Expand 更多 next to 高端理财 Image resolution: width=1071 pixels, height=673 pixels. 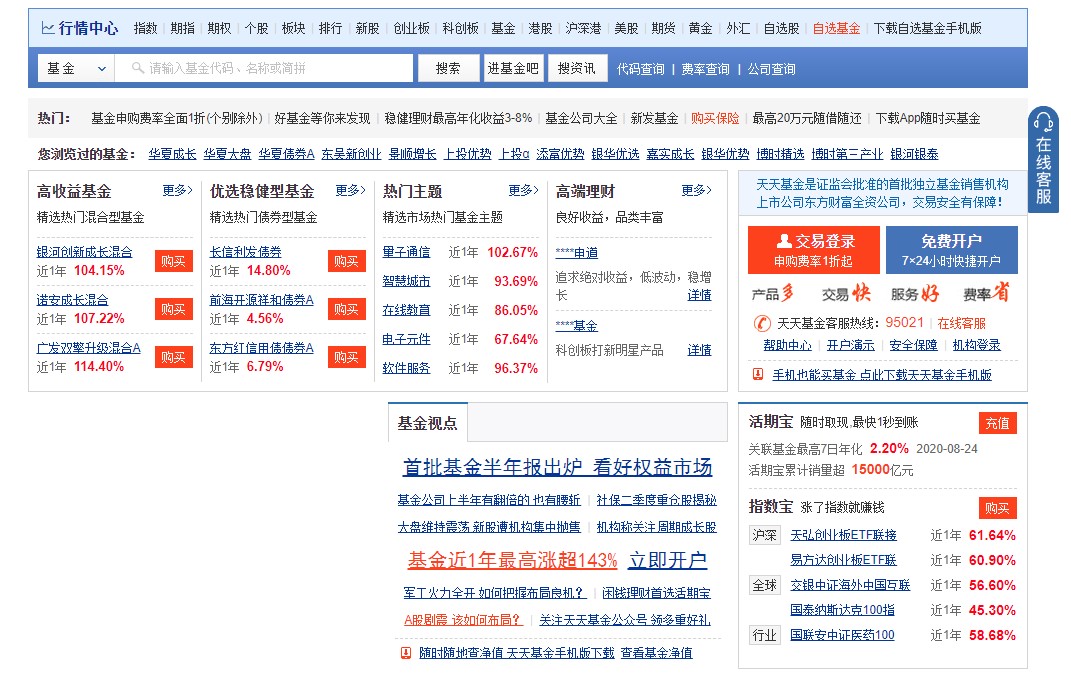point(696,190)
